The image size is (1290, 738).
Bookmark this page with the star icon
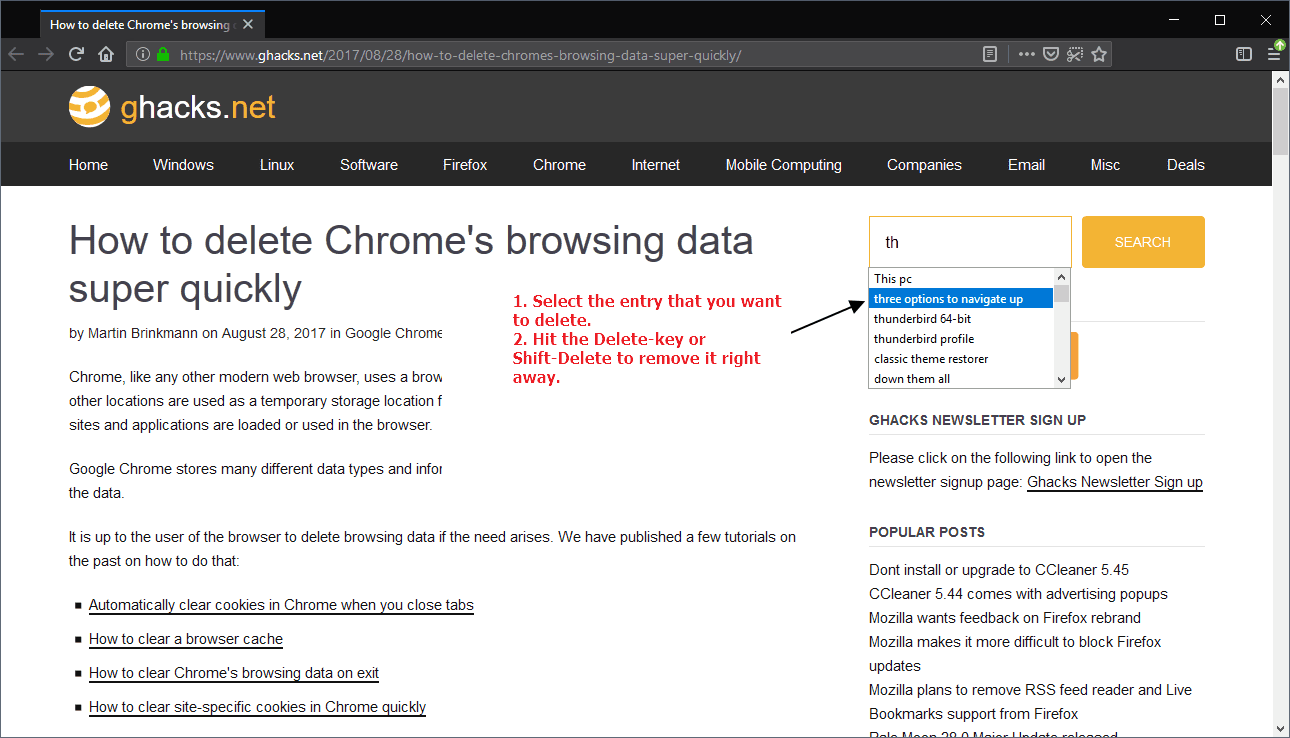(1098, 54)
